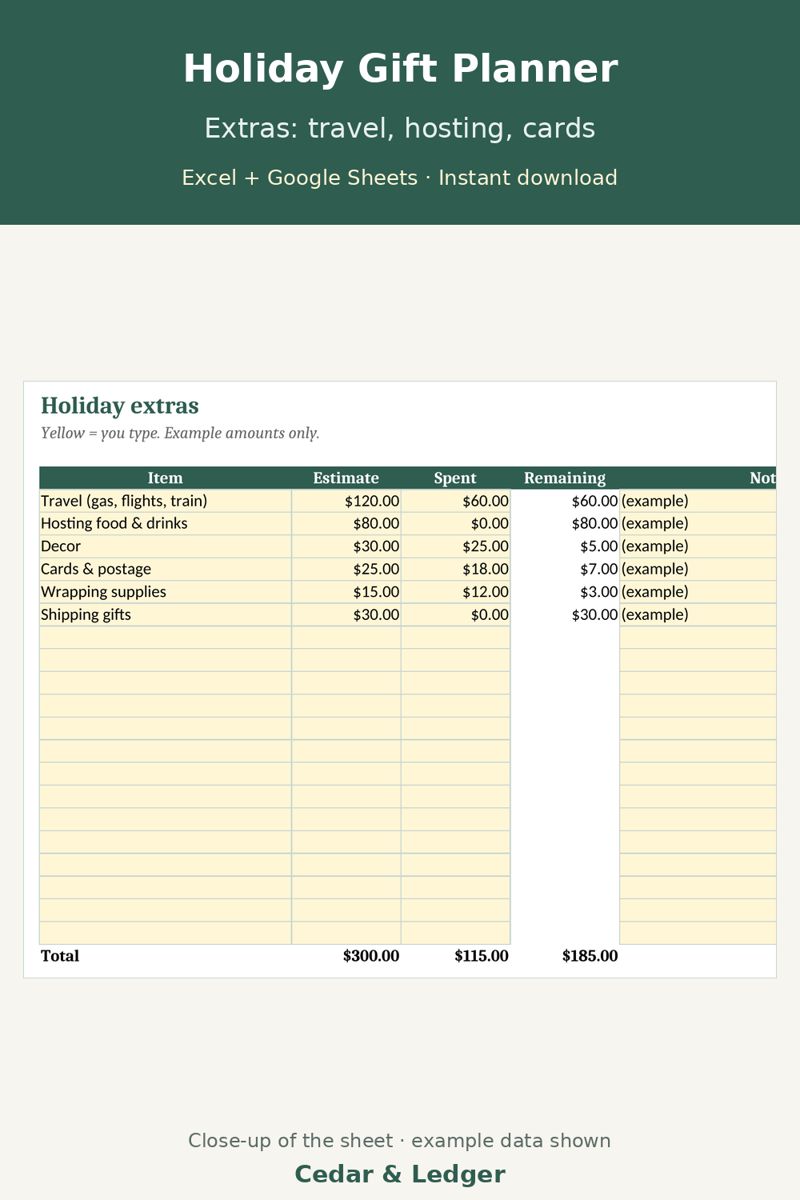Click the '(example)' note in the Travel row
The height and width of the screenshot is (1200, 800).
(655, 501)
